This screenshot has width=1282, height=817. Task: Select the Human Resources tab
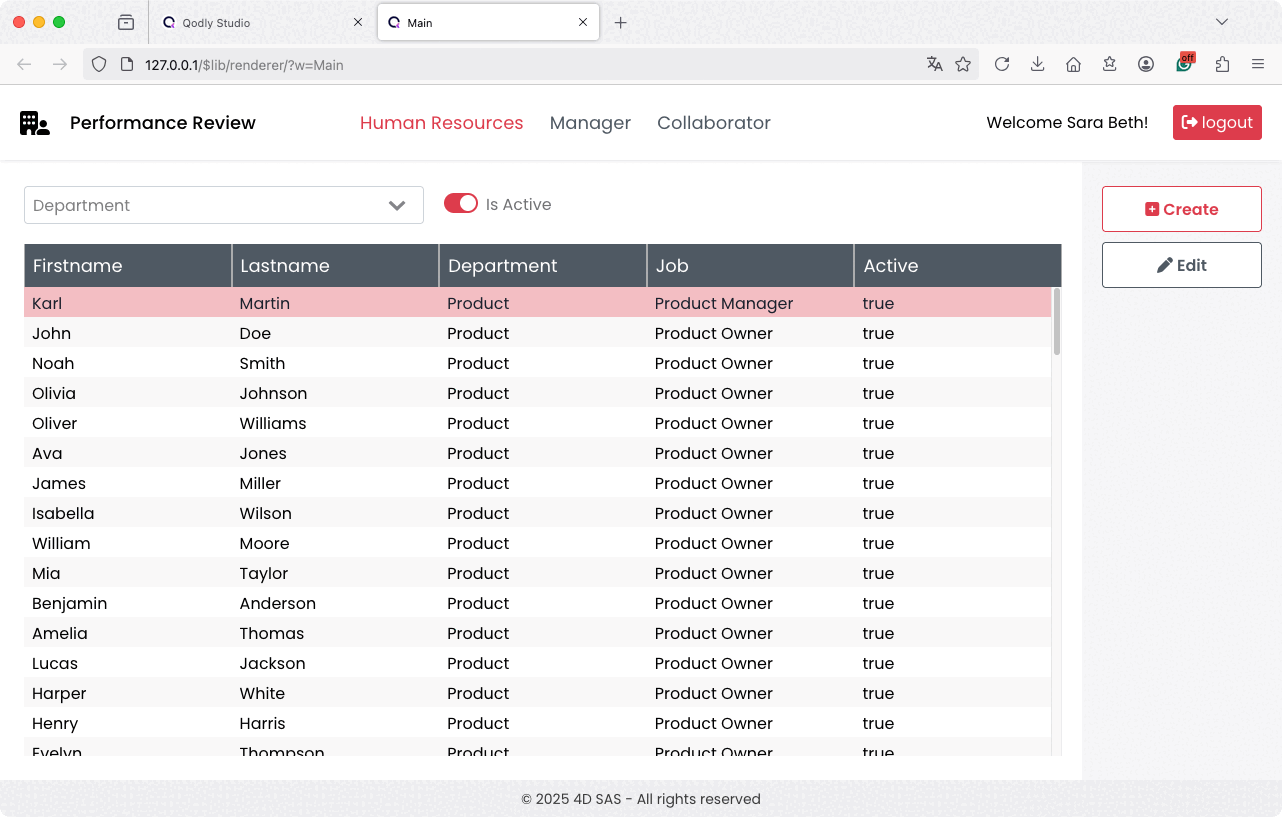[x=441, y=123]
